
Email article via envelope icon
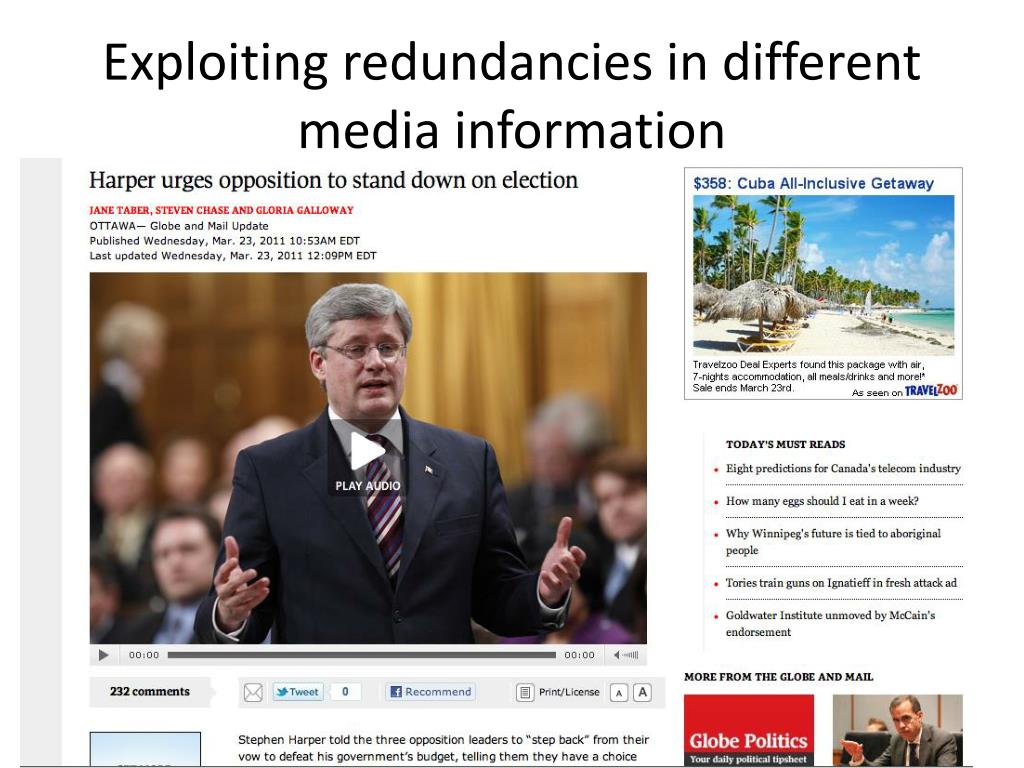(253, 692)
